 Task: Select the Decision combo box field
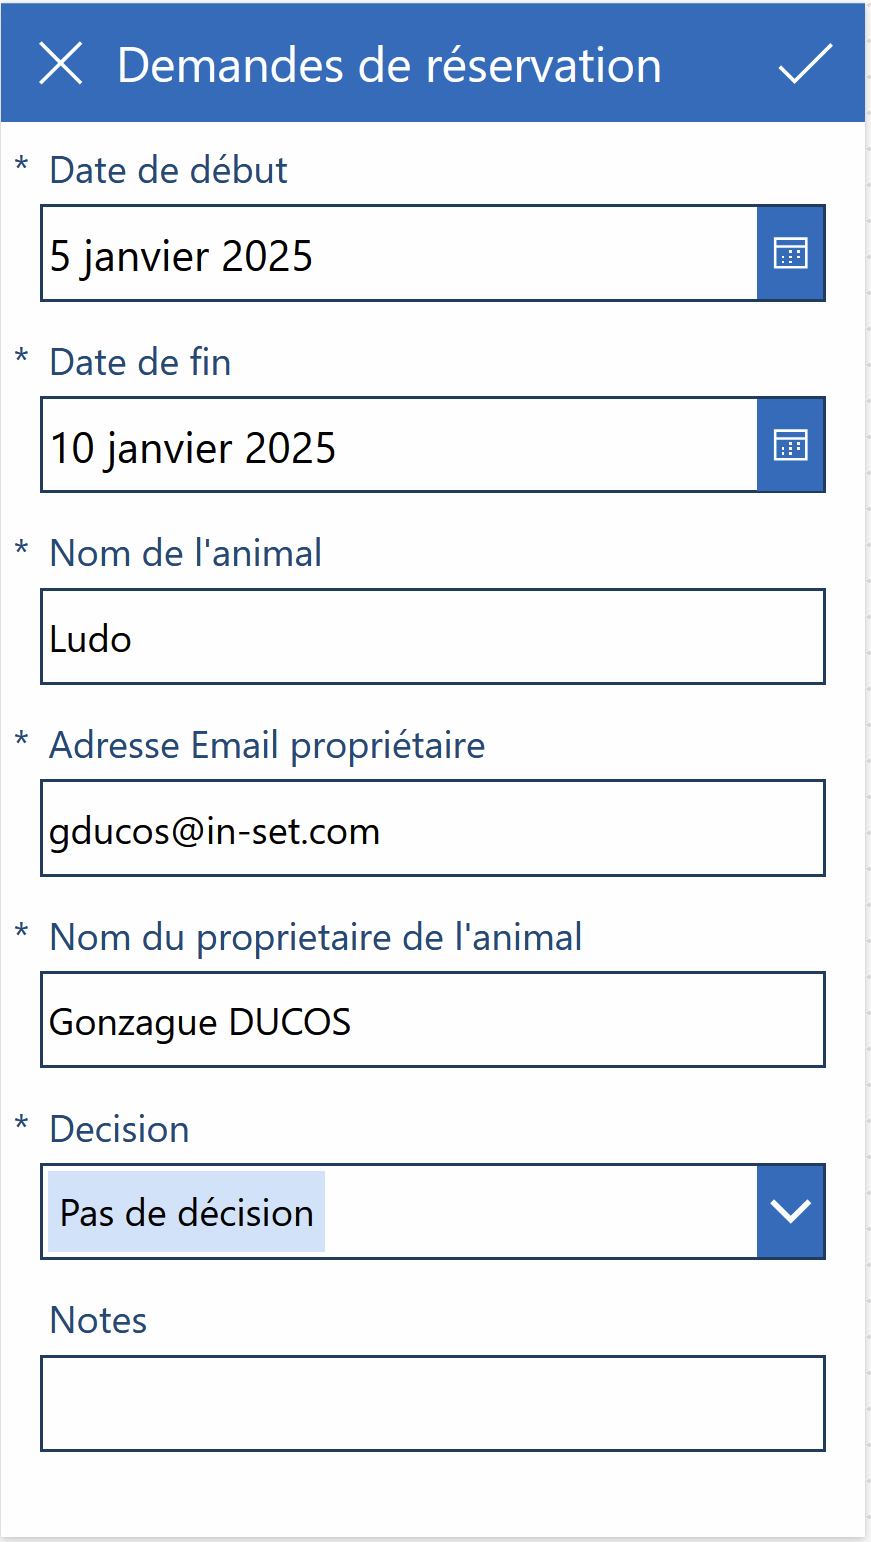(433, 1211)
